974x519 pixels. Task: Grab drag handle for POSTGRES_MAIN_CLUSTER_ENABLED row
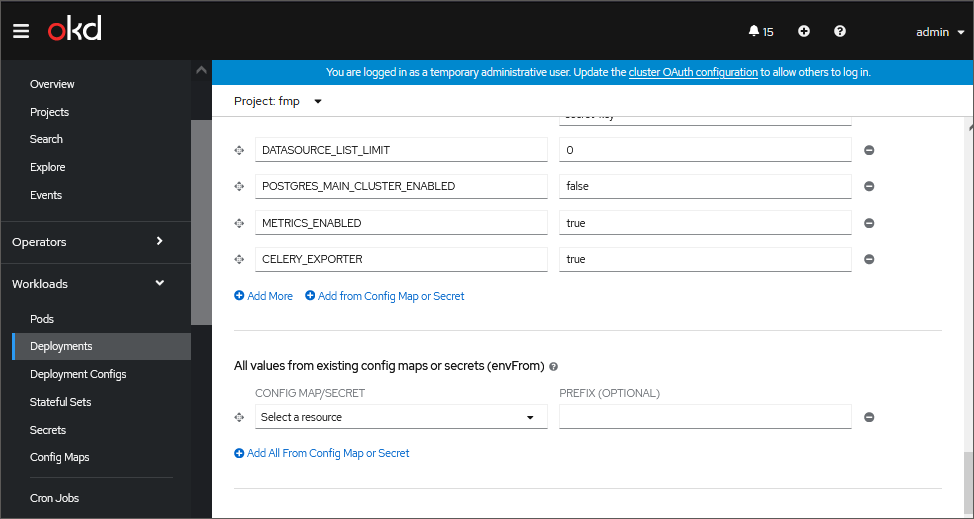239,186
